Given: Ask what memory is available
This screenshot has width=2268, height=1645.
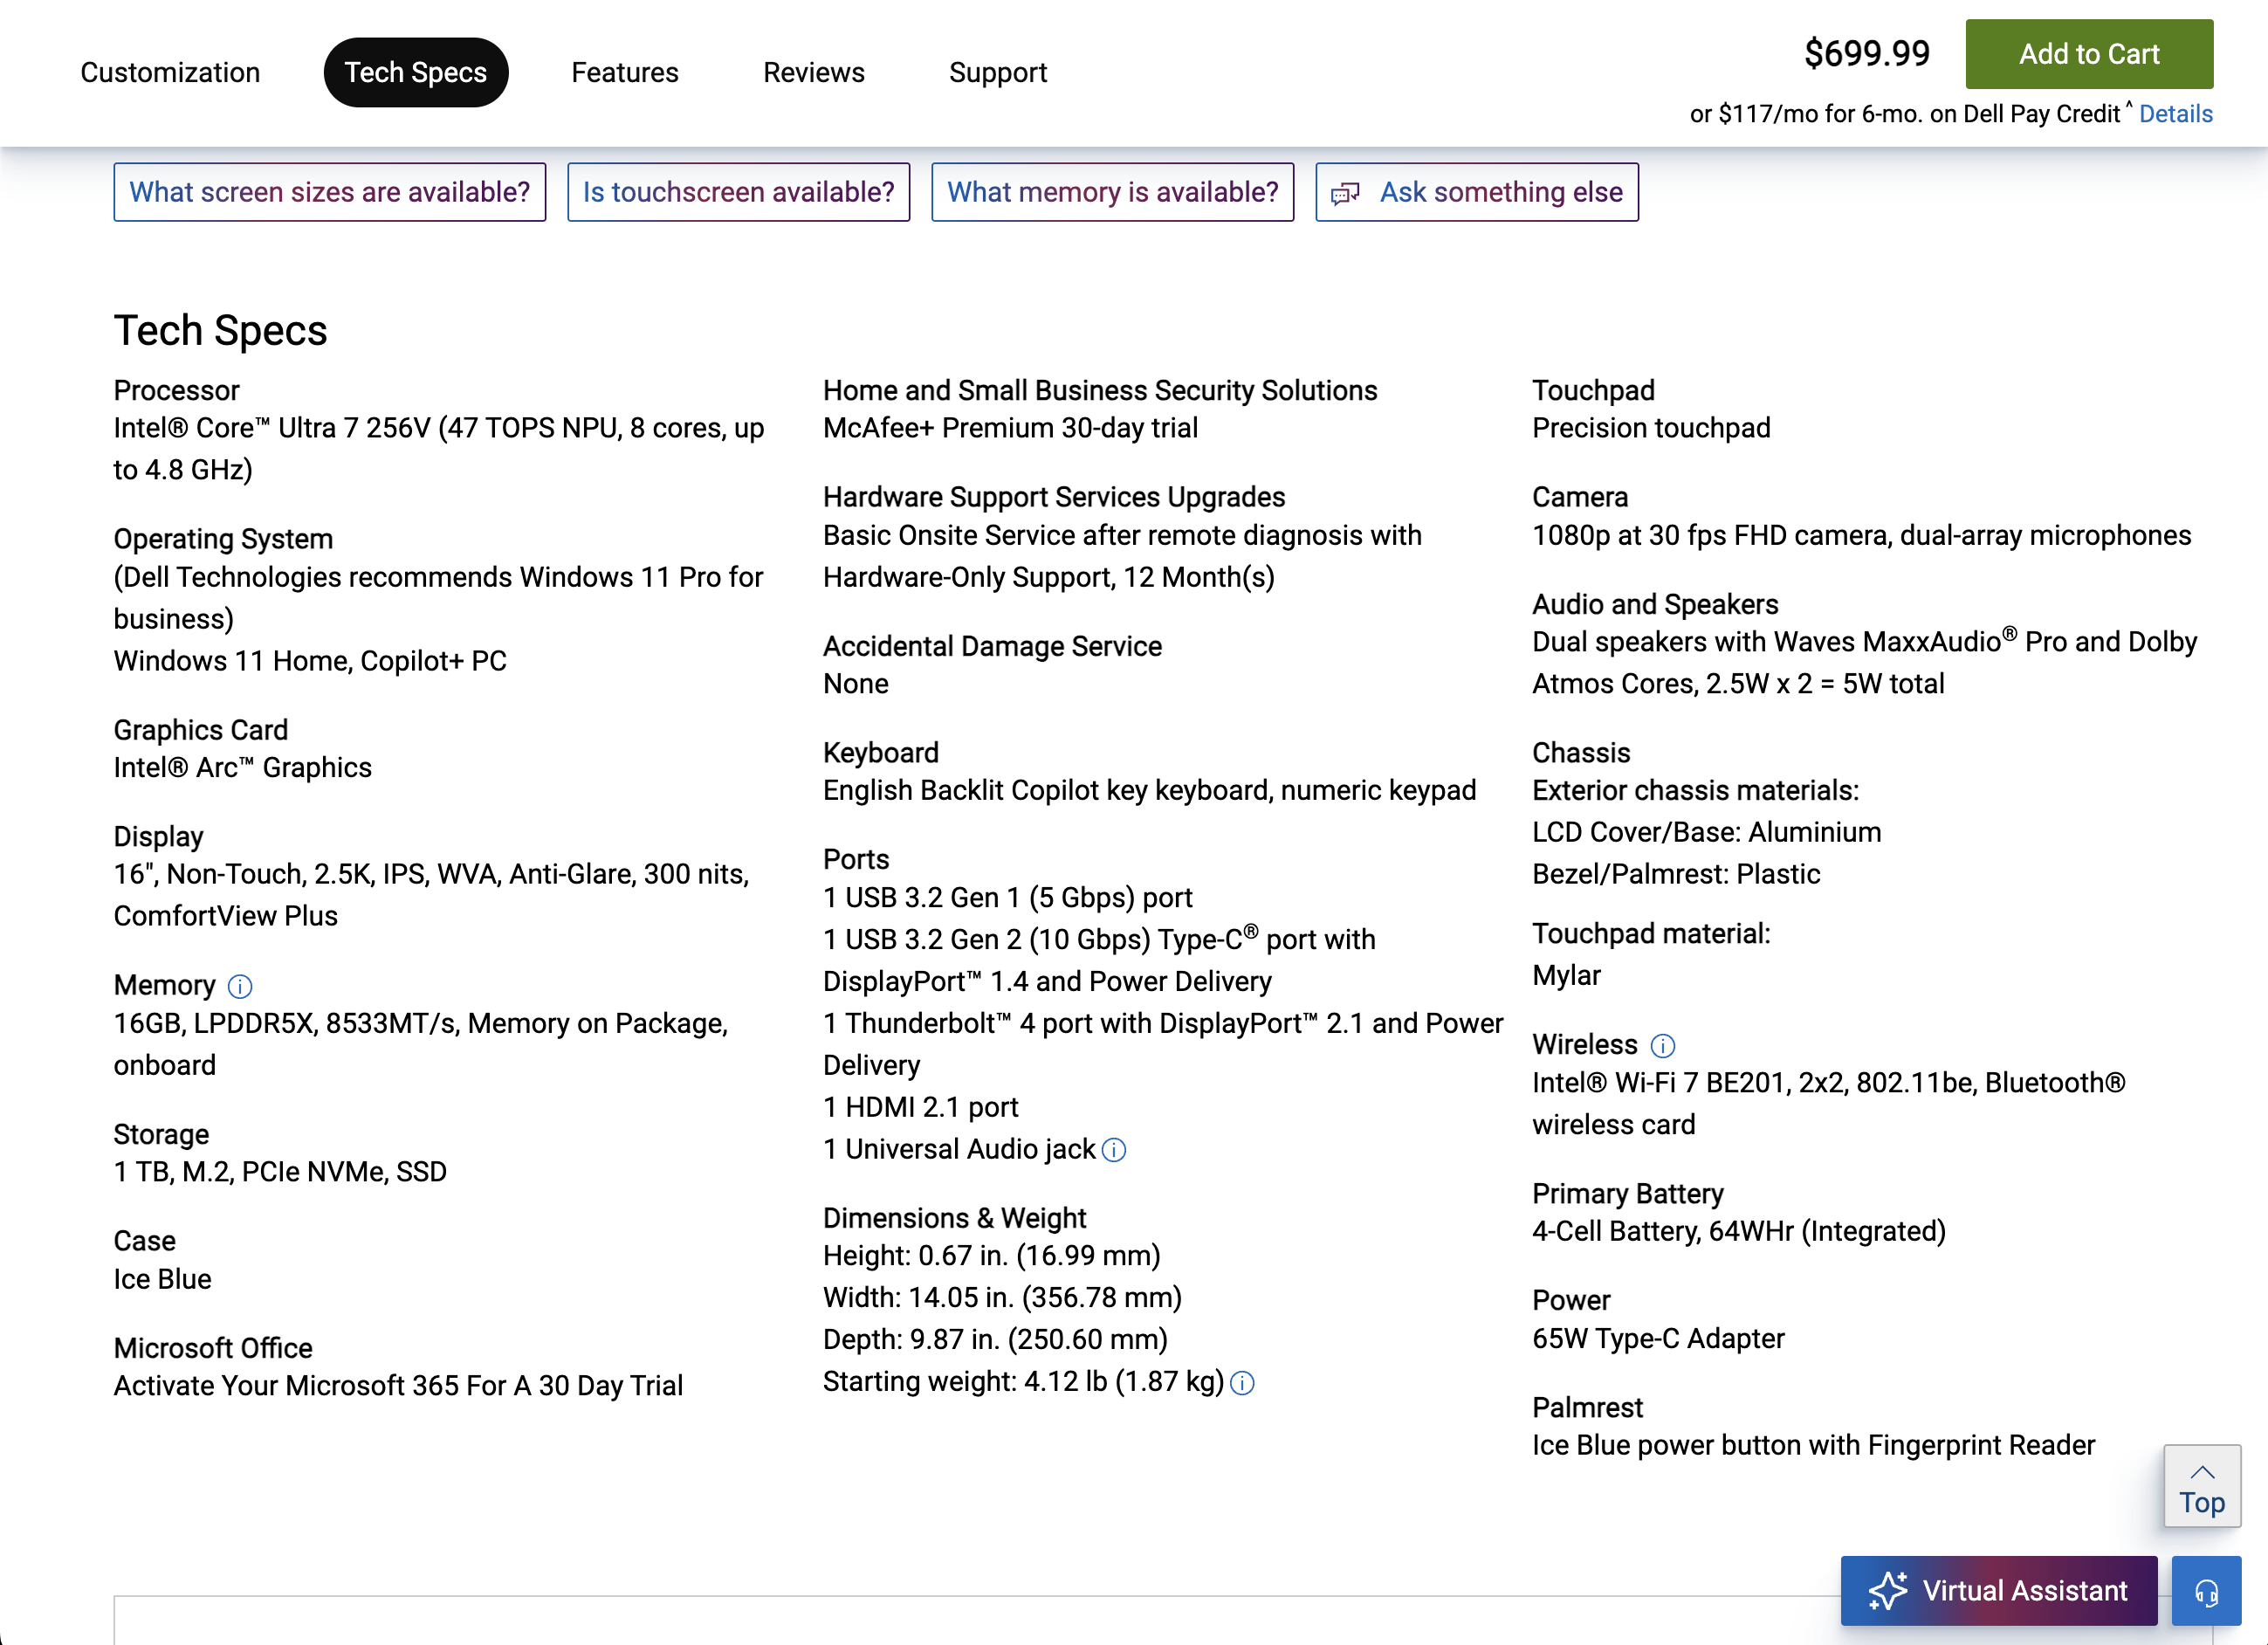Looking at the screenshot, I should [x=1112, y=192].
